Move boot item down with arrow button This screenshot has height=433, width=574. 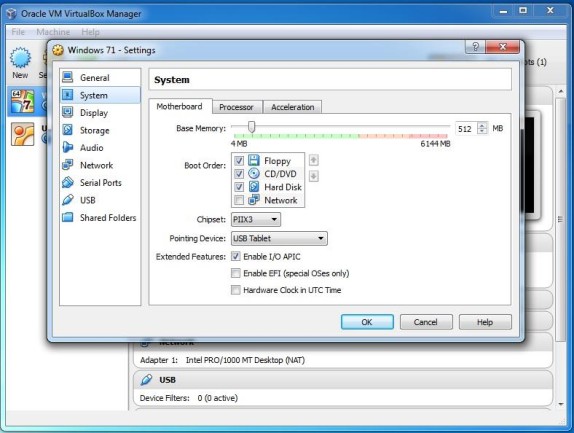pyautogui.click(x=314, y=176)
